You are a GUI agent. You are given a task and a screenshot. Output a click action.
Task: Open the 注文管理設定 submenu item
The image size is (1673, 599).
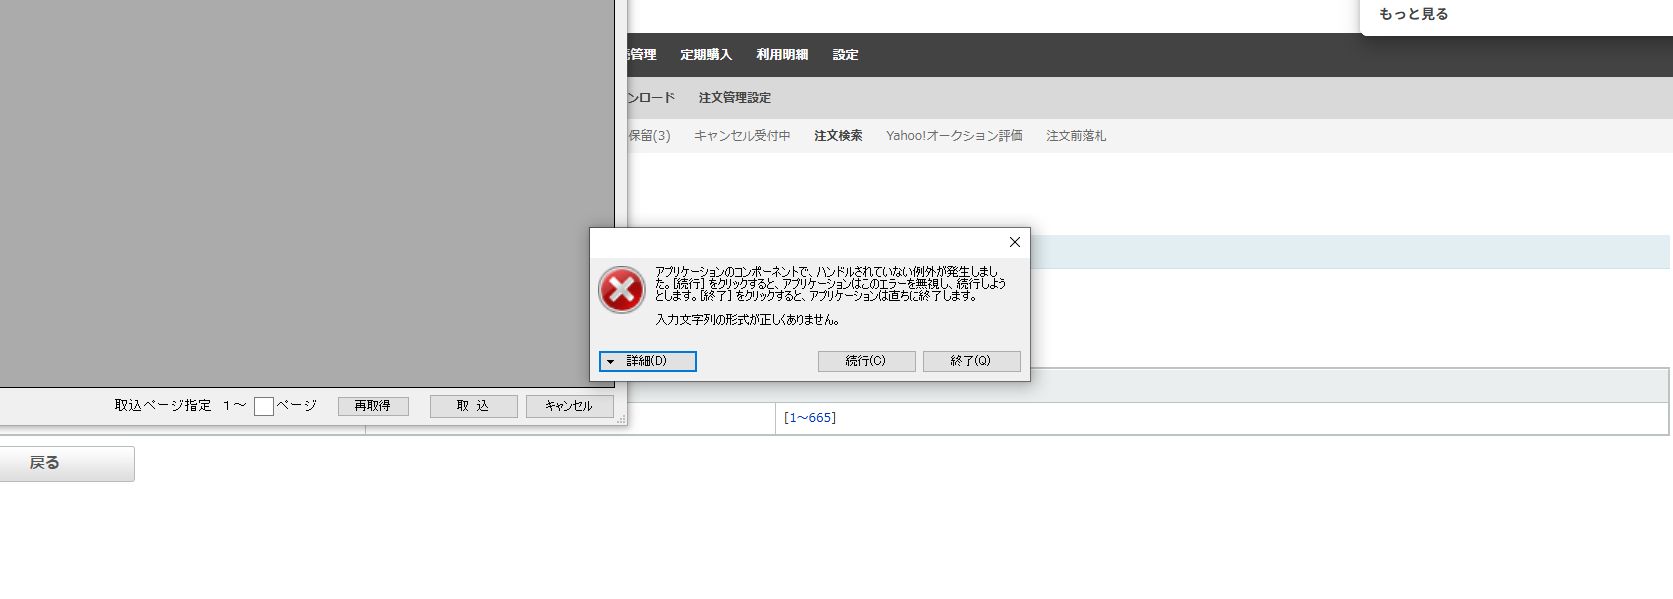coord(734,98)
